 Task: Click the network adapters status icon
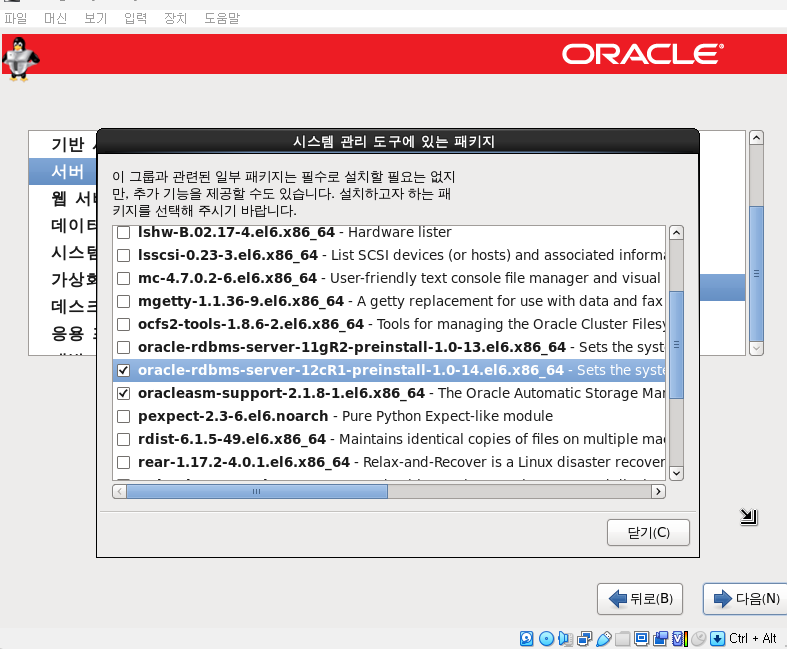(x=584, y=638)
